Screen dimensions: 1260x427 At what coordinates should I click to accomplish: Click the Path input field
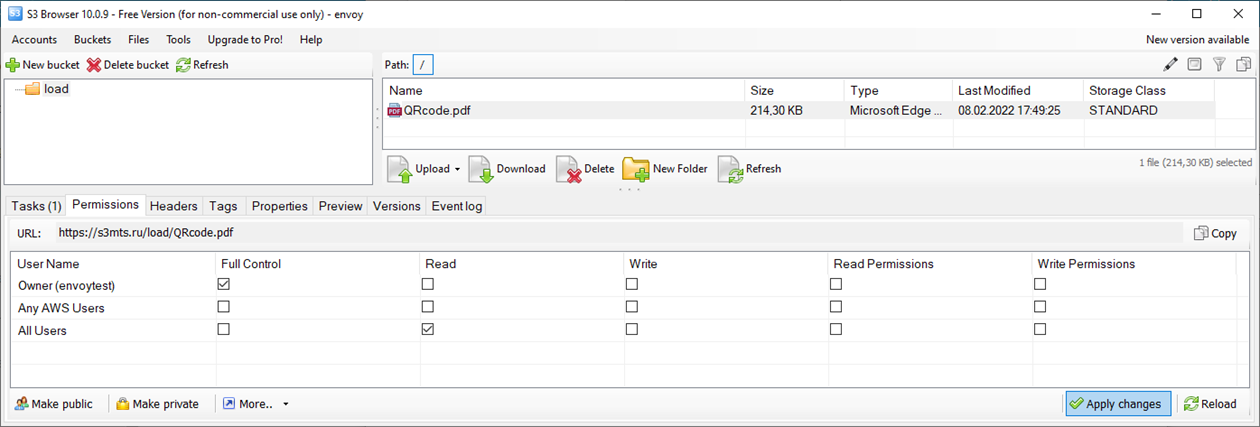pos(423,65)
